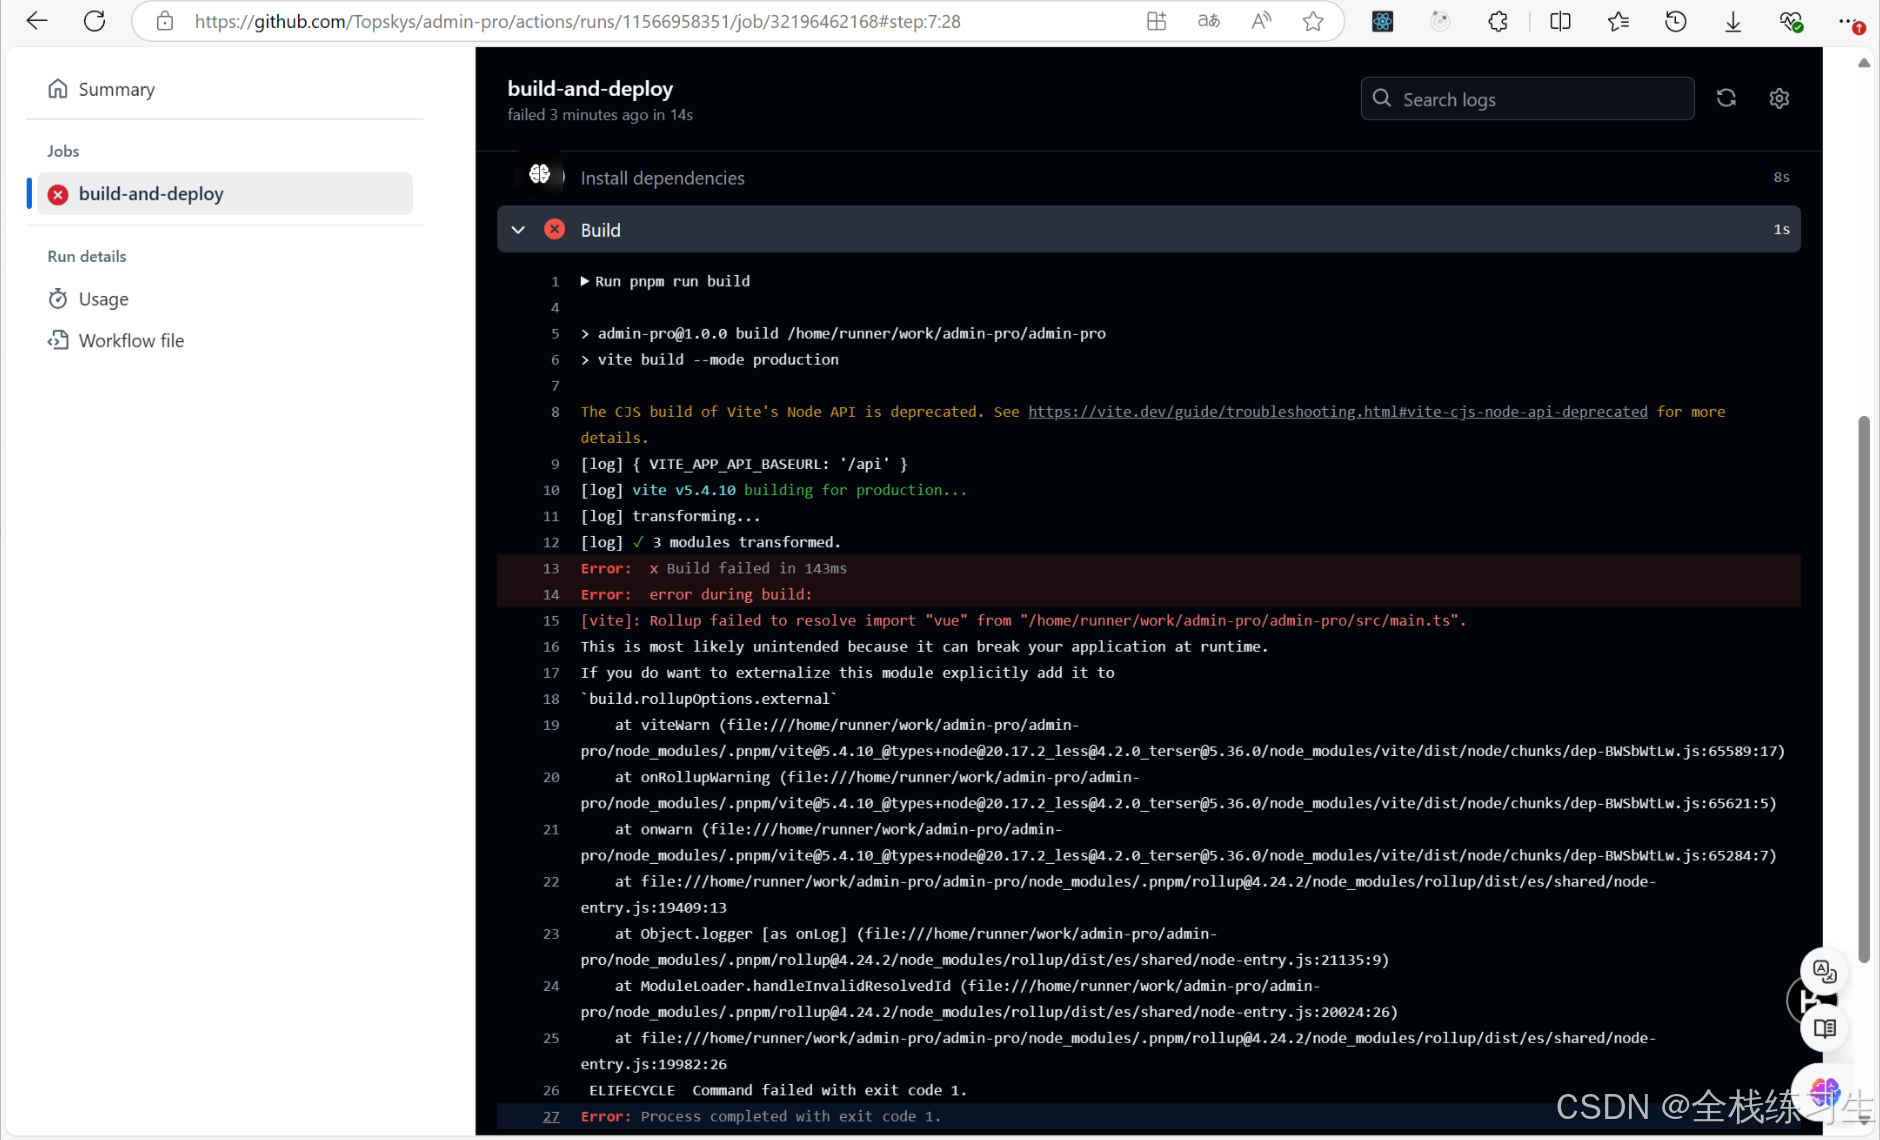
Task: Refresh the job logs icon
Action: [x=1726, y=98]
